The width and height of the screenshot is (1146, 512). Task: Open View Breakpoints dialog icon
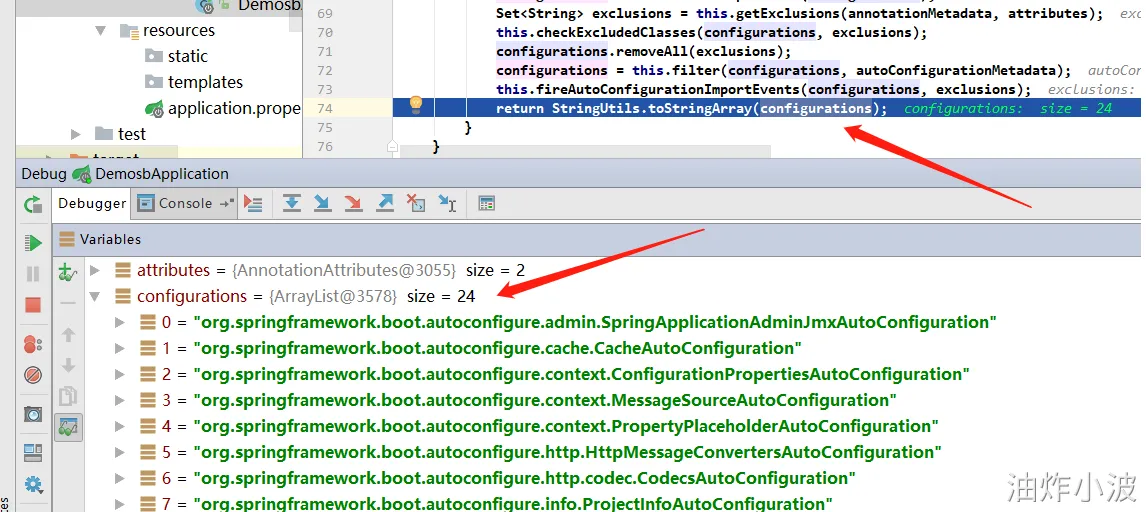tap(33, 343)
